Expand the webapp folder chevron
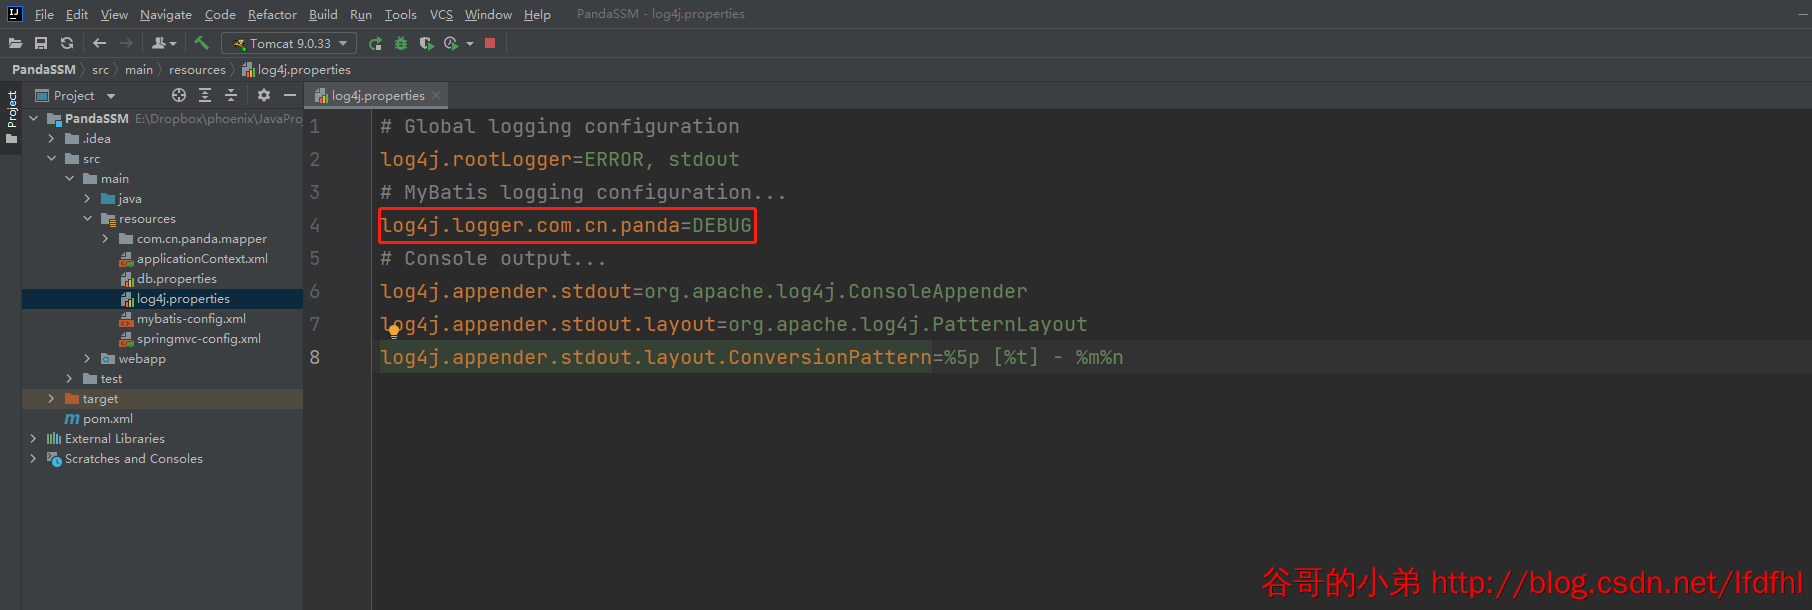 point(87,358)
